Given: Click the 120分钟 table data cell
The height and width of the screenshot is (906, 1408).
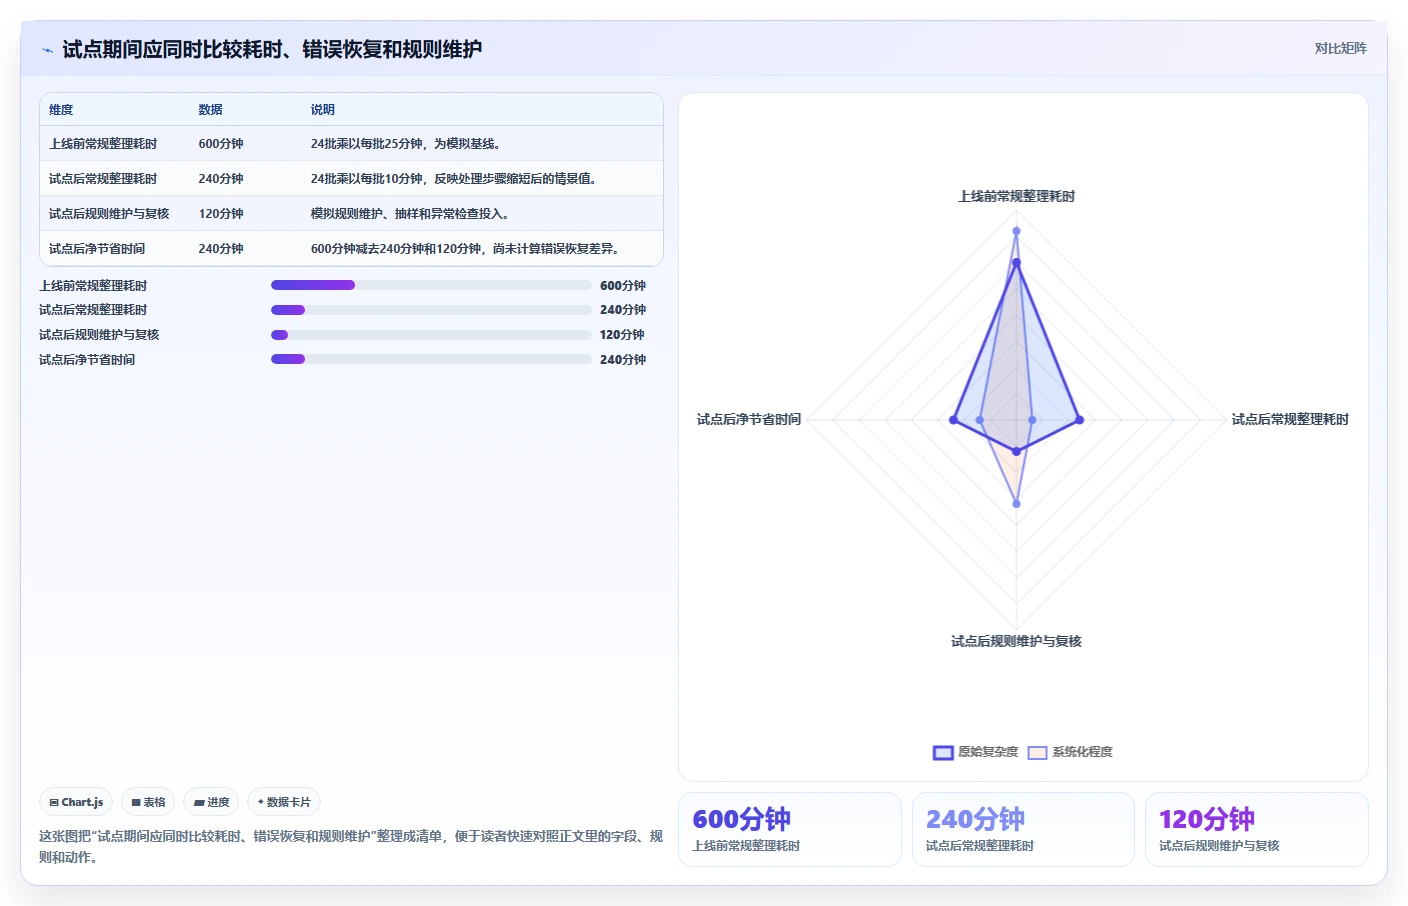Looking at the screenshot, I should tap(221, 214).
